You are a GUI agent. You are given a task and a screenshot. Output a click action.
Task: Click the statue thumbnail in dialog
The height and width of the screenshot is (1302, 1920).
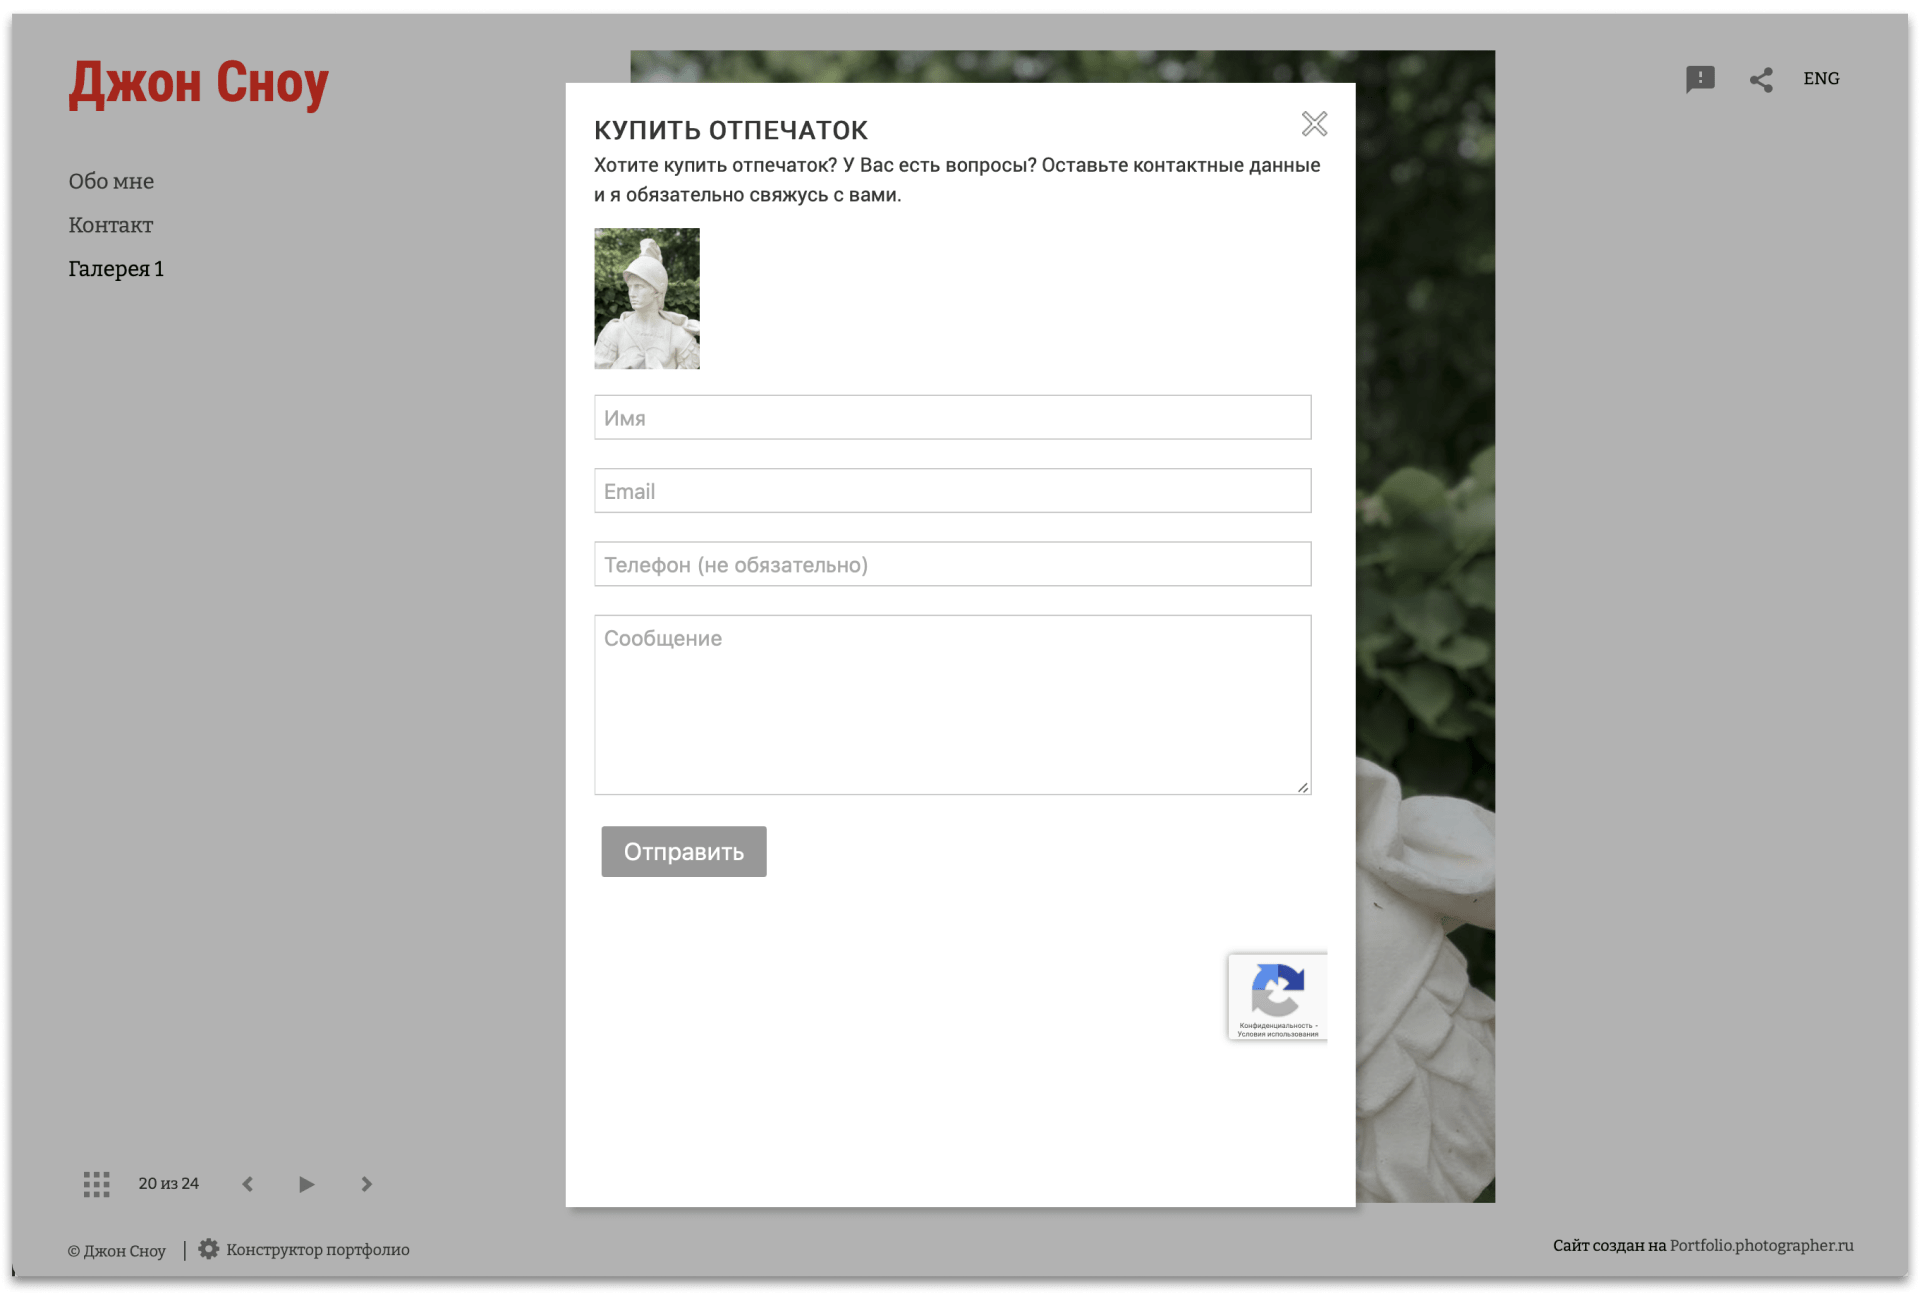pyautogui.click(x=647, y=298)
